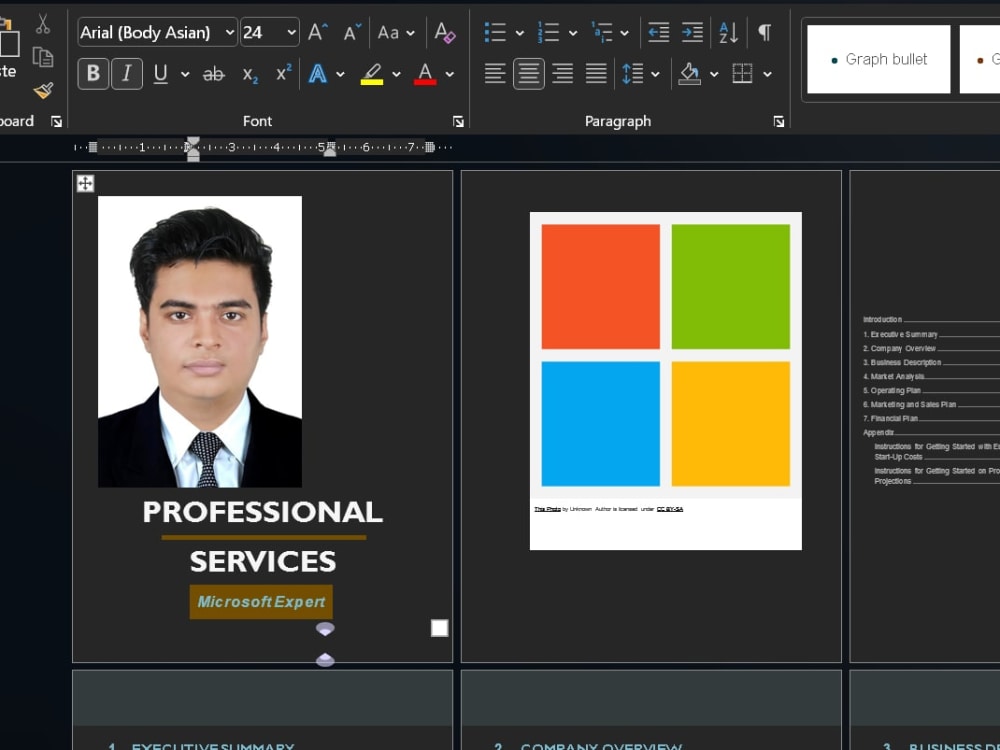Show or hide paragraph marks
Image resolution: width=1000 pixels, height=750 pixels.
click(x=765, y=32)
